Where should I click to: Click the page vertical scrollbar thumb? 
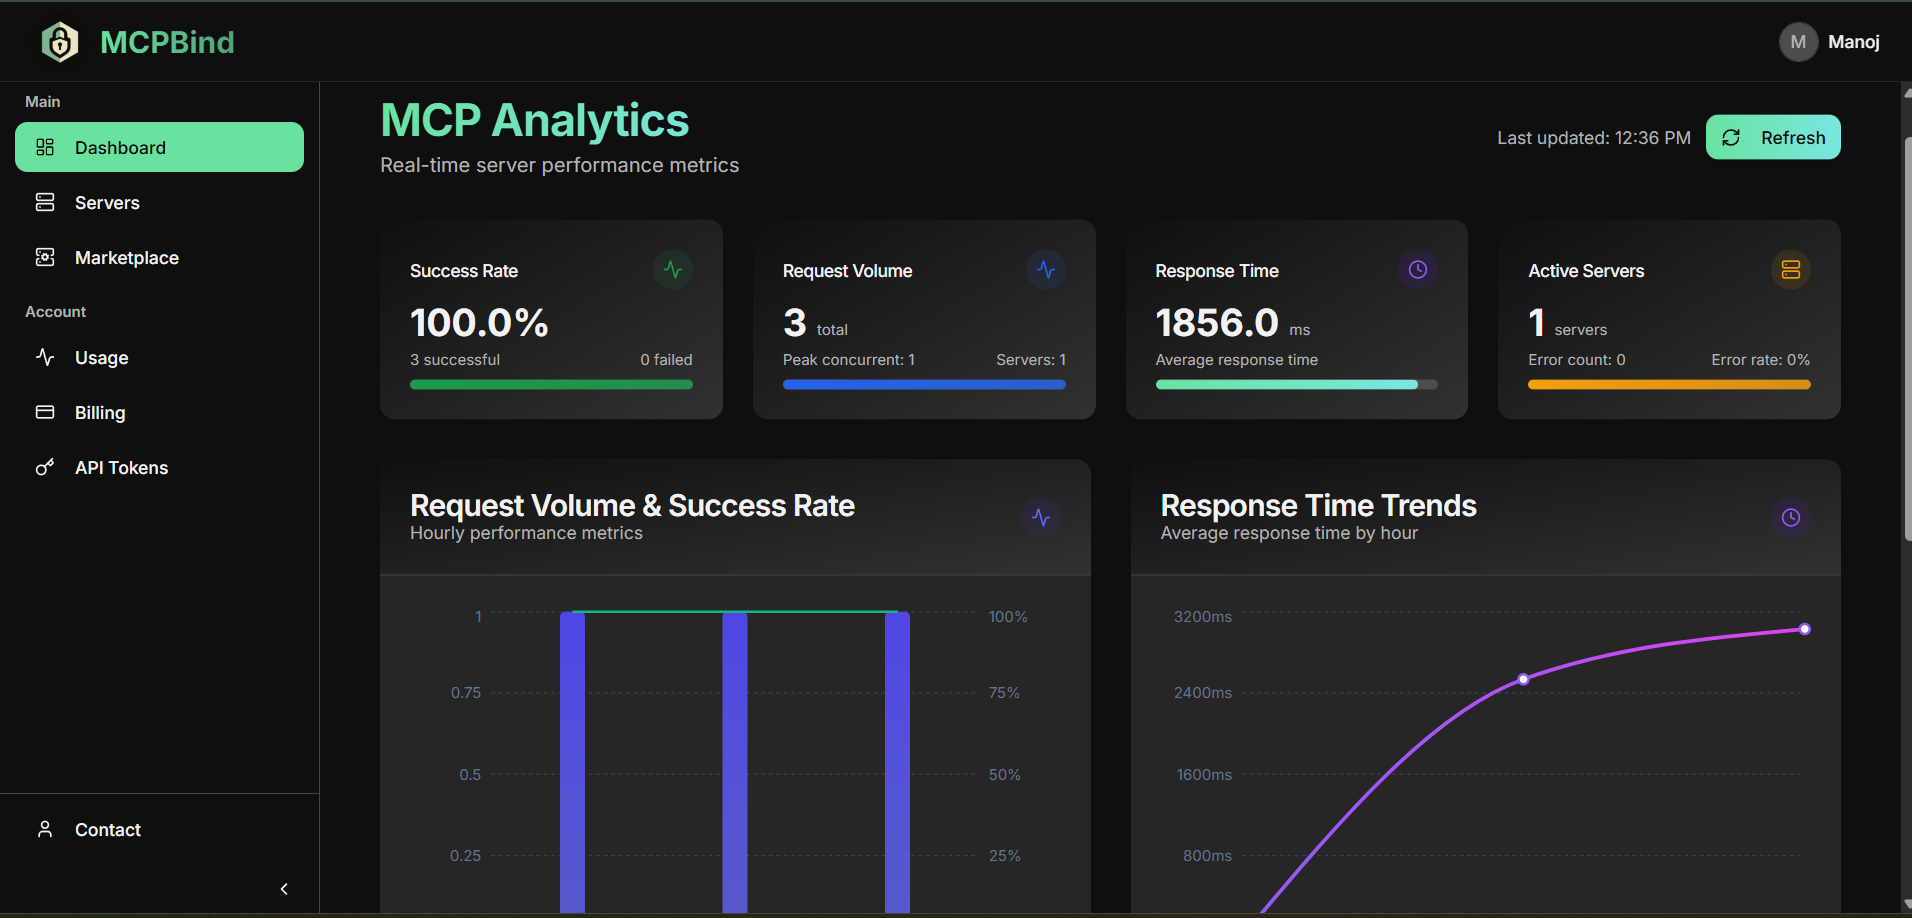(1907, 340)
